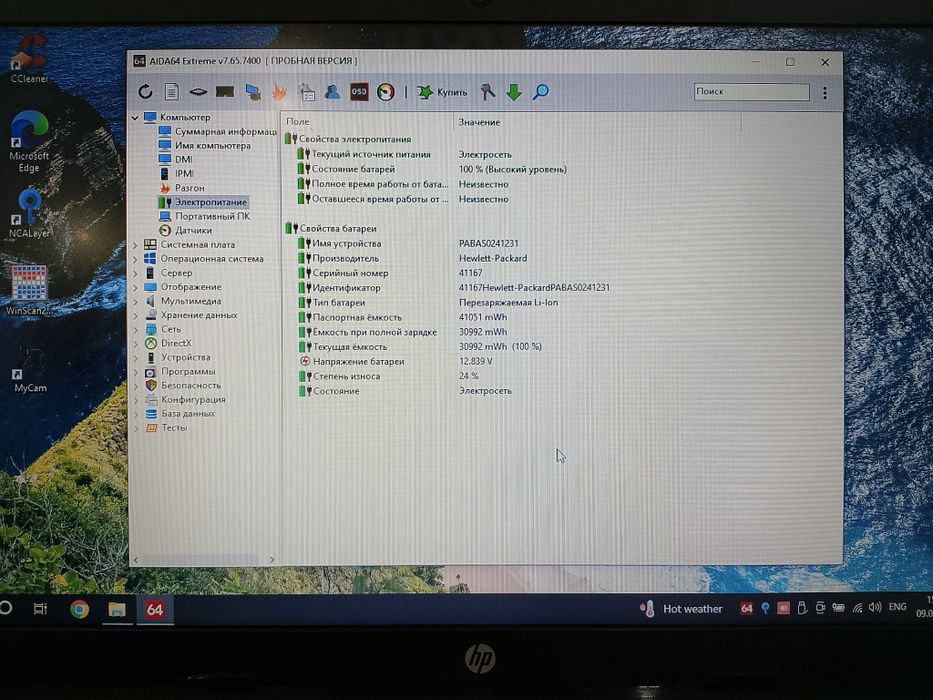Expand the Мультимедиа node
Screen dimensions: 933x700
point(135,301)
